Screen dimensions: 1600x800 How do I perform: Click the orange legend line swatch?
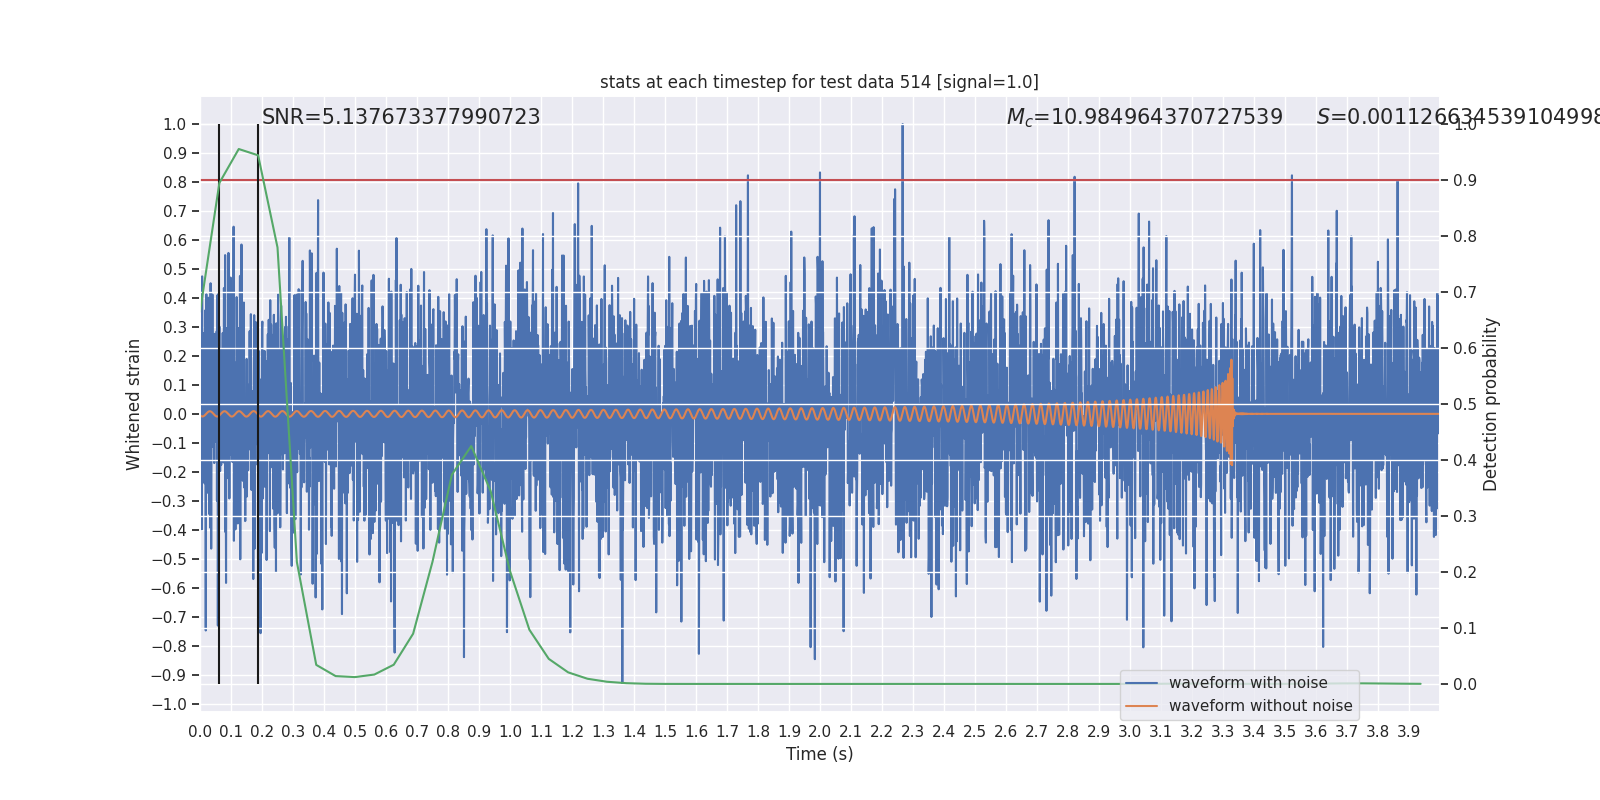pyautogui.click(x=1141, y=706)
